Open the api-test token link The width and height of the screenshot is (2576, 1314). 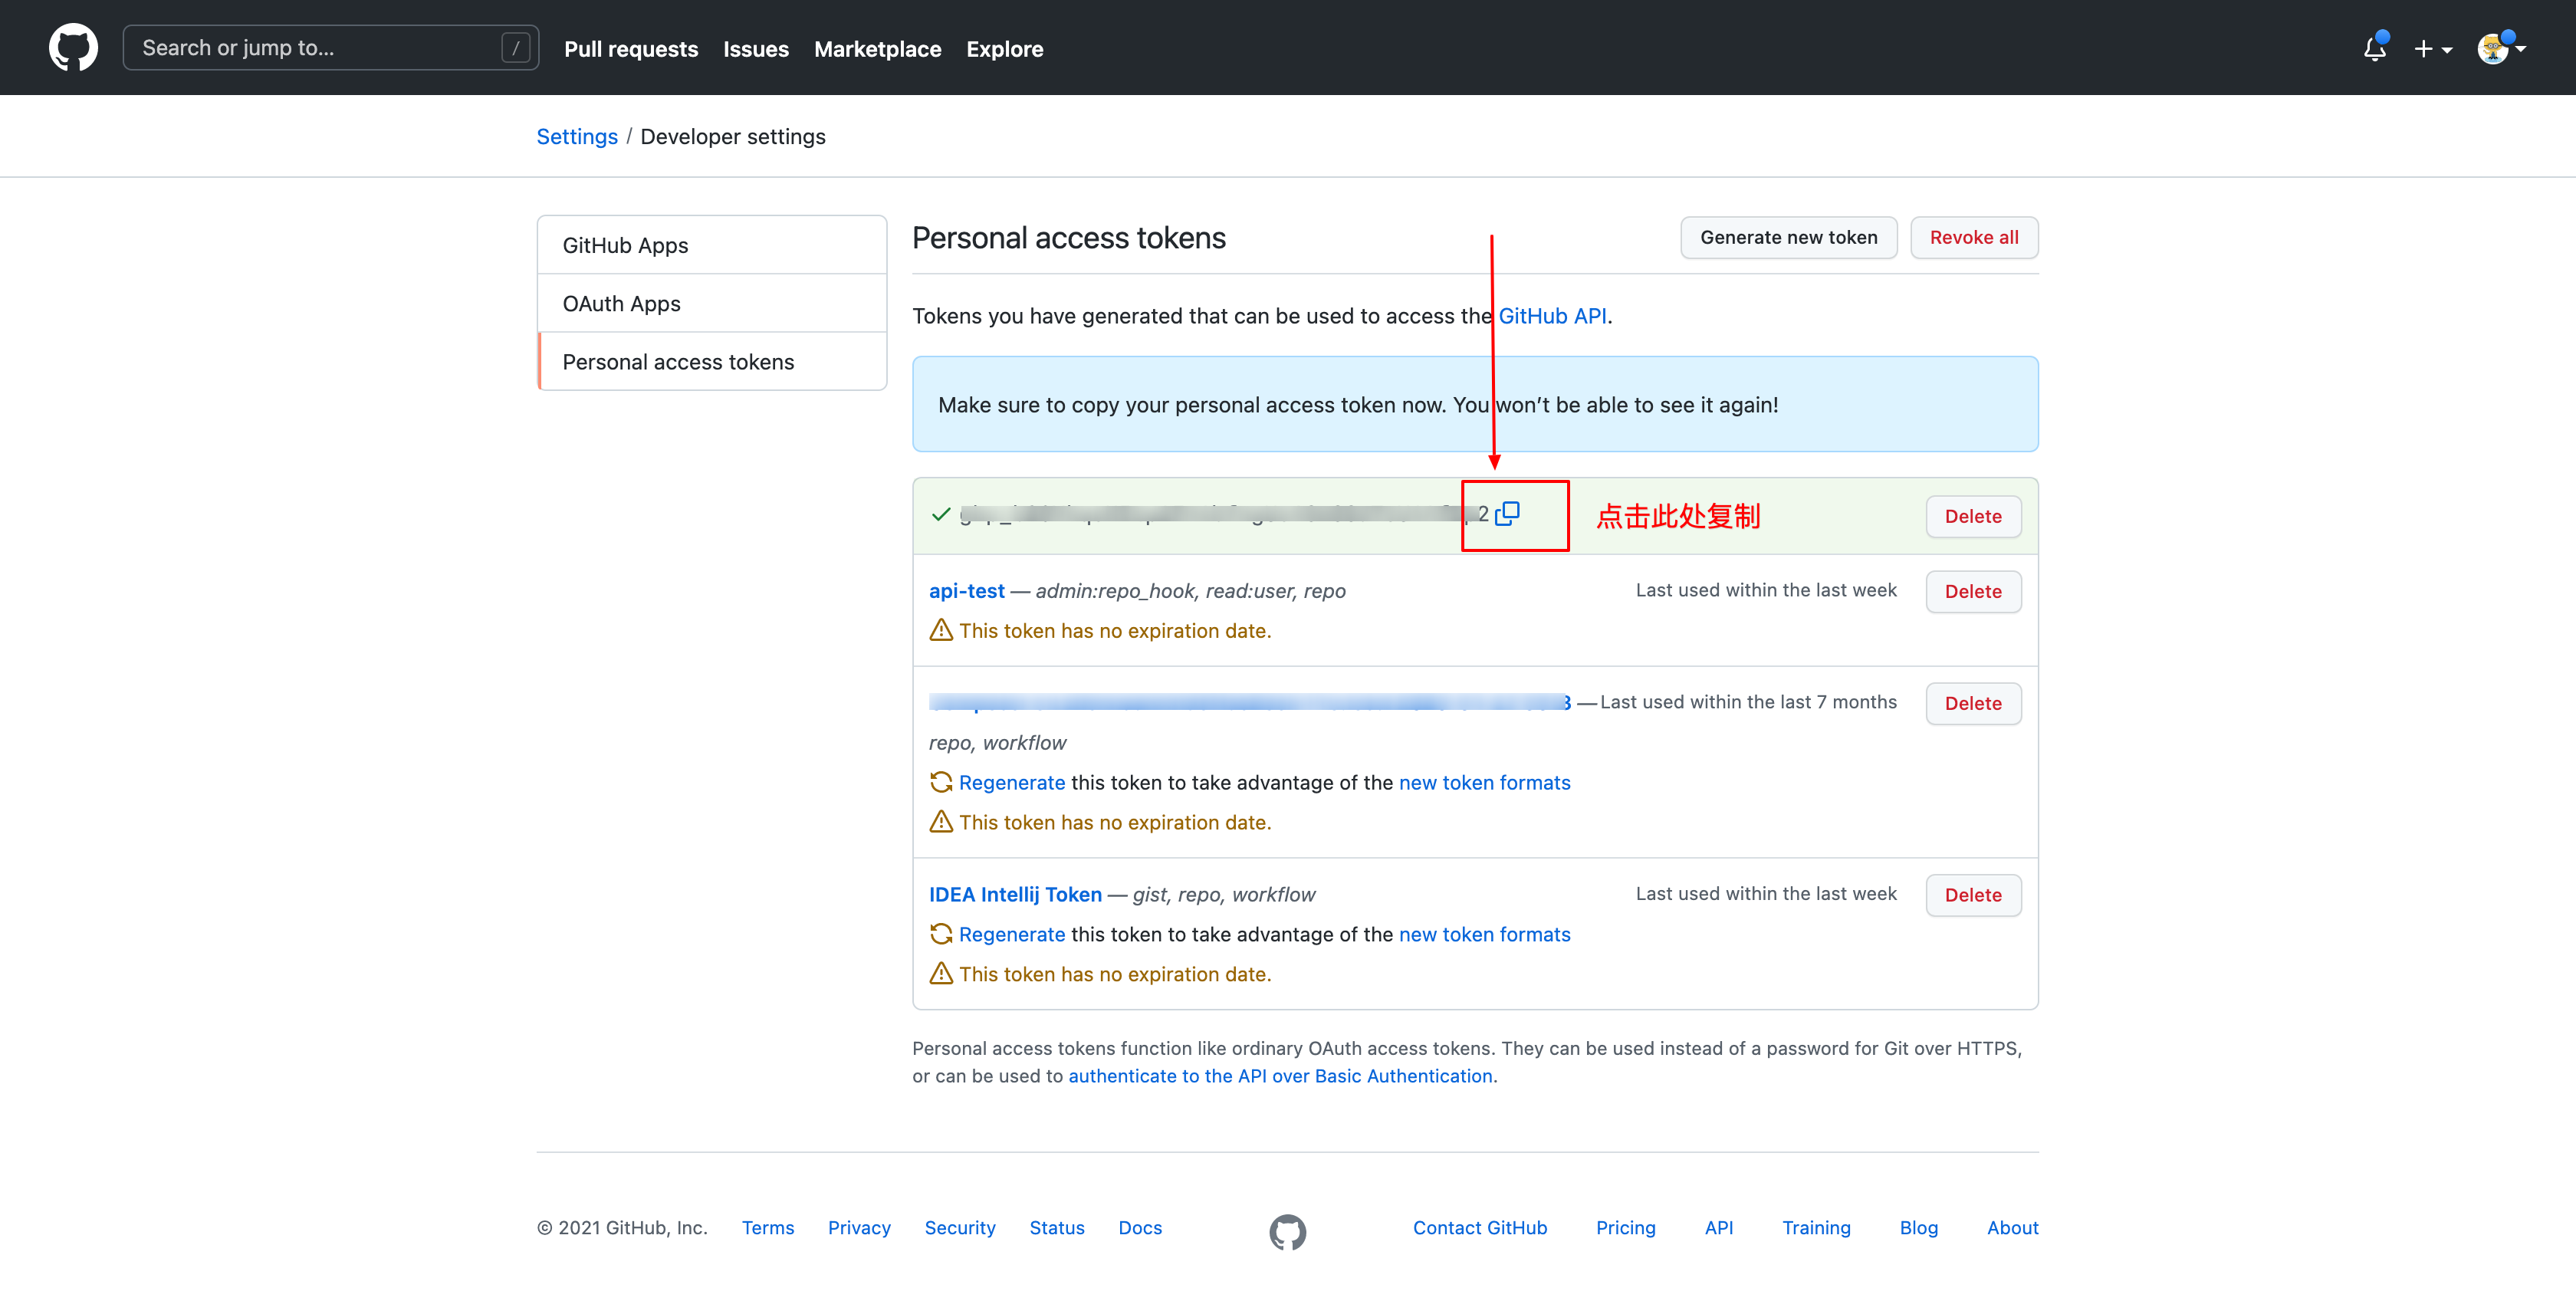966,590
